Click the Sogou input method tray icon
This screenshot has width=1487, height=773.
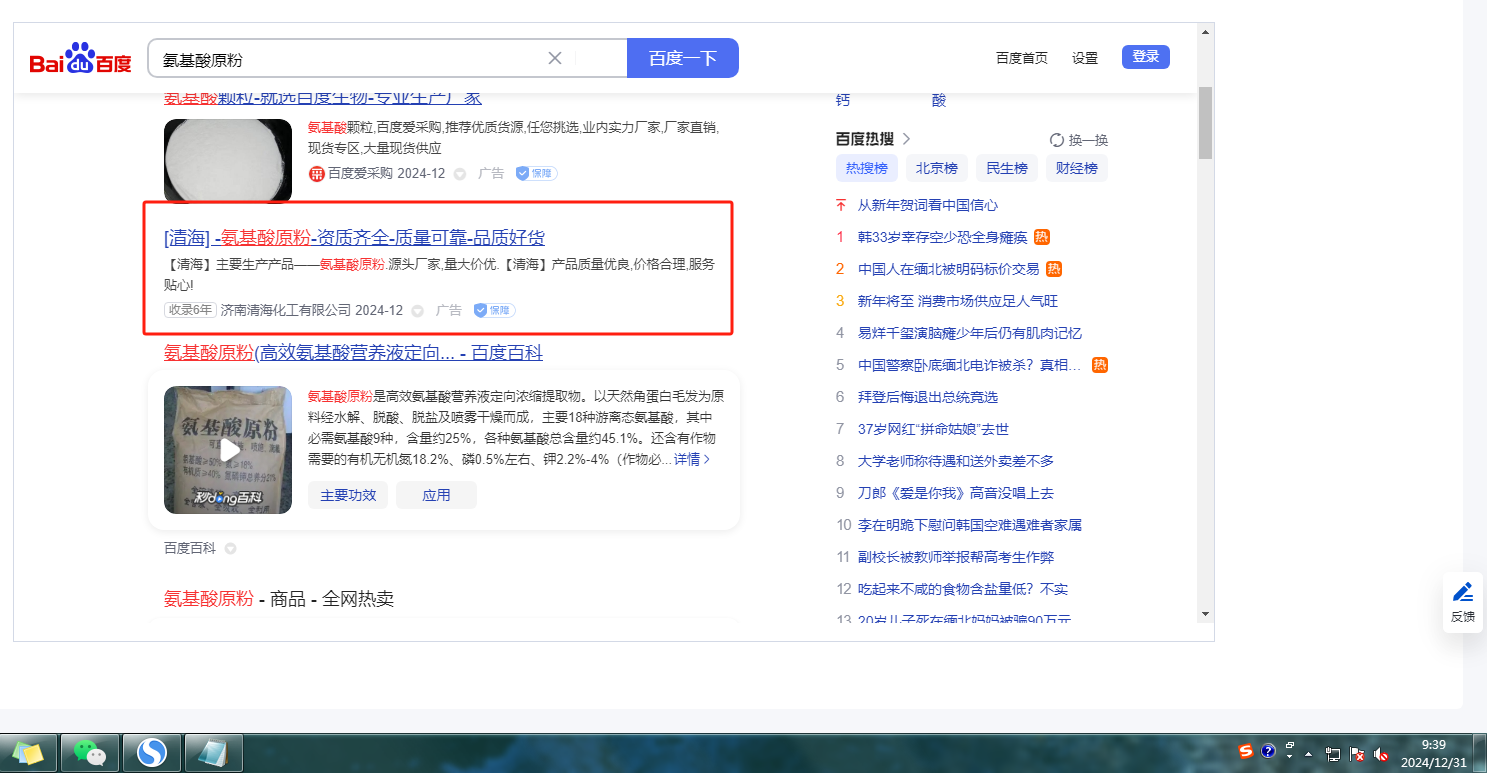pyautogui.click(x=1246, y=751)
